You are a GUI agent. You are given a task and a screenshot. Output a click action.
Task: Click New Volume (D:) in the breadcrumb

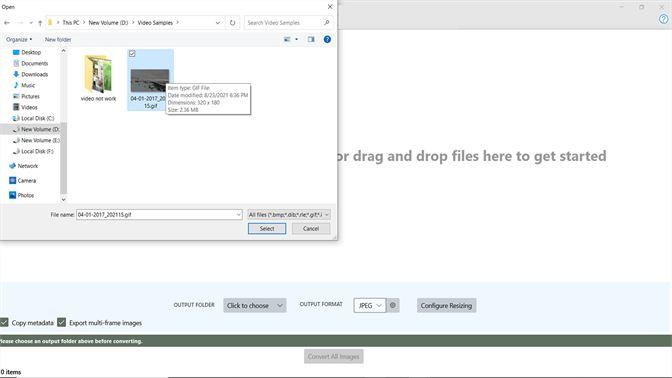[108, 23]
